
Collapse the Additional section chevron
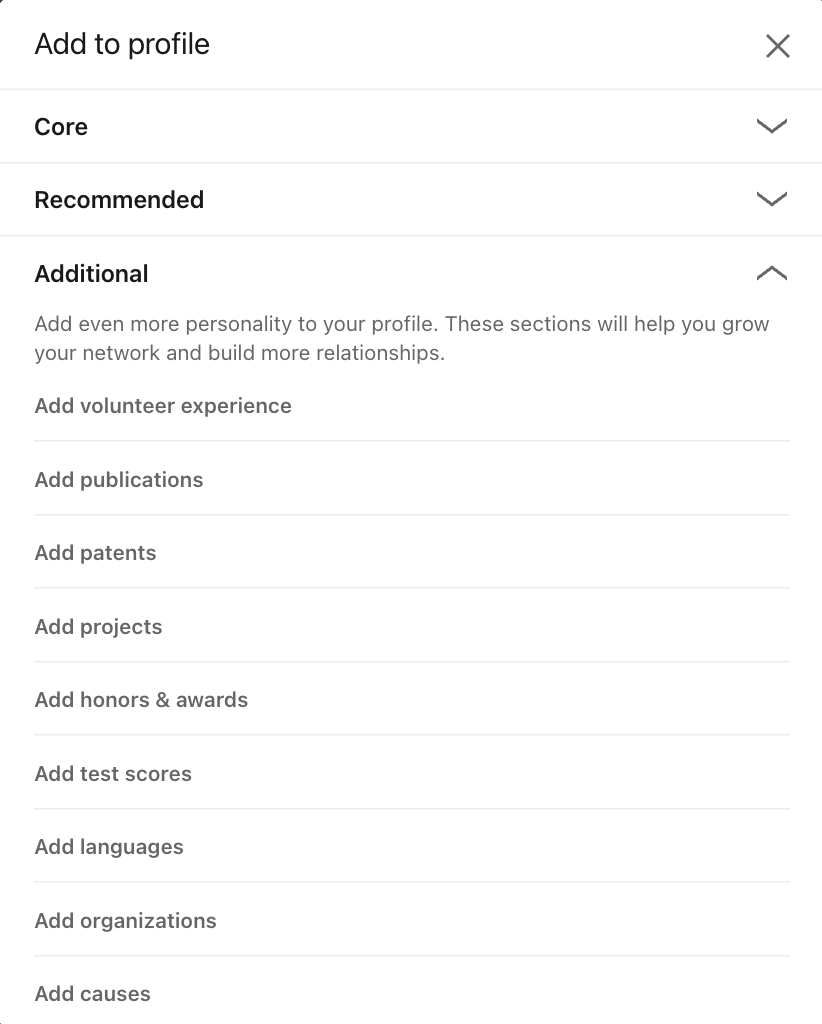pyautogui.click(x=772, y=273)
